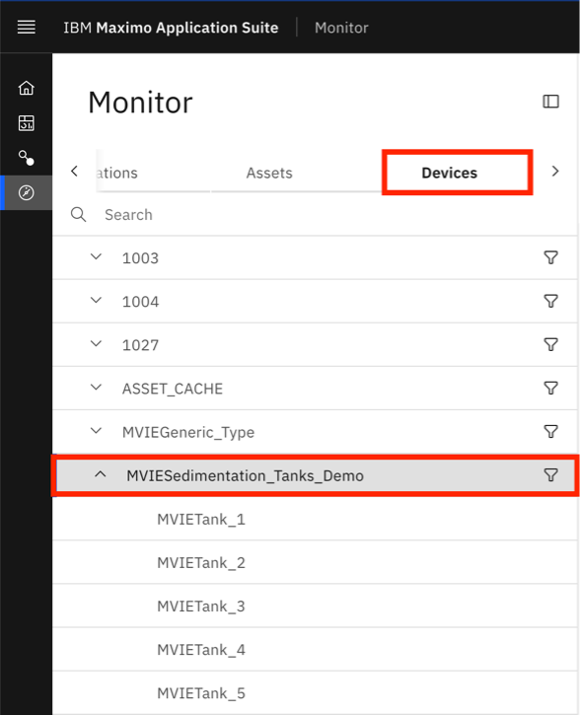Show previous tabs with left arrow
The height and width of the screenshot is (715, 583).
(x=74, y=171)
